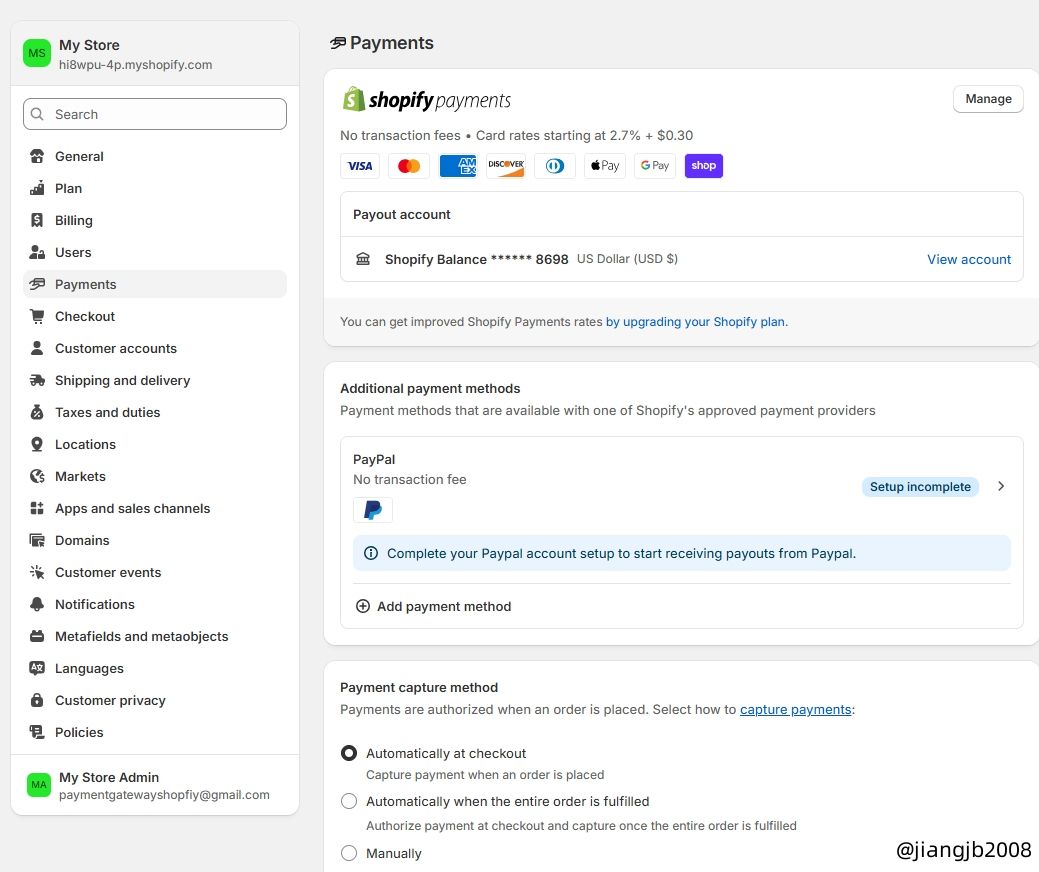Click the American Express logo
1039x872 pixels.
458,166
